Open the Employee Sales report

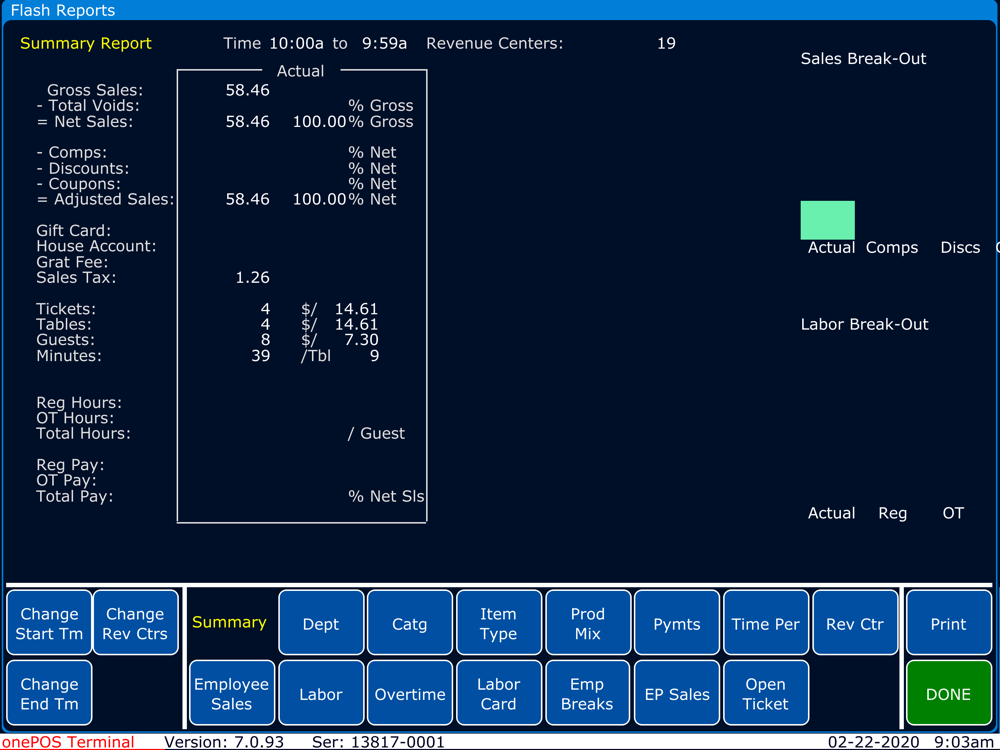point(232,693)
